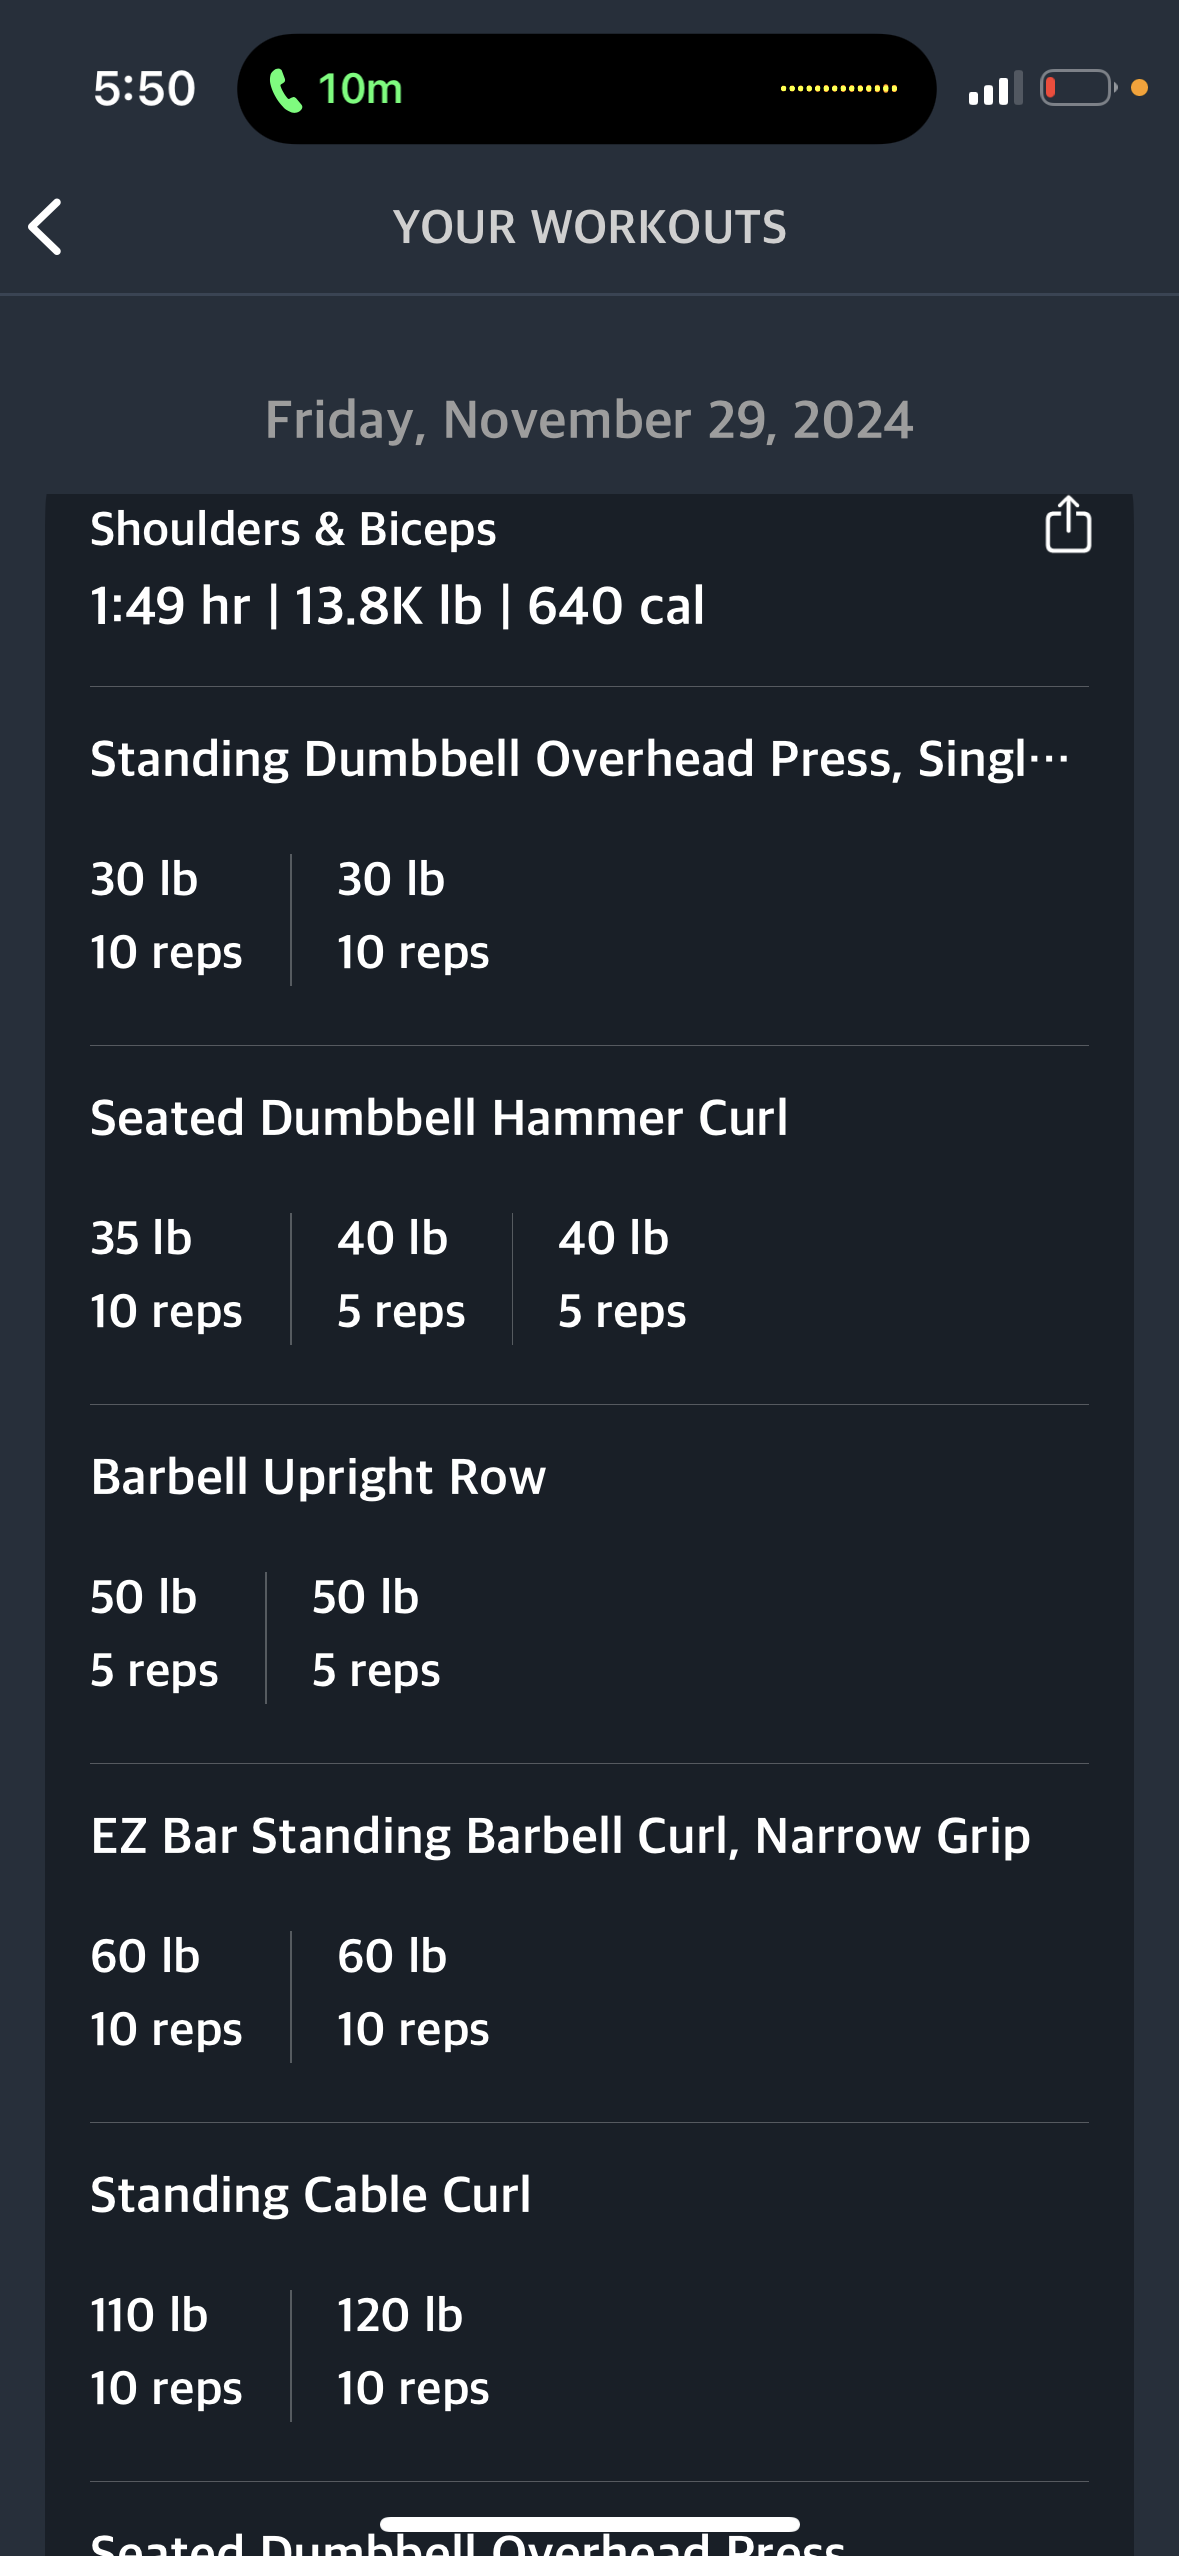This screenshot has width=1179, height=2556.
Task: Select the 35 lb hammer curl set
Action: 166,1274
